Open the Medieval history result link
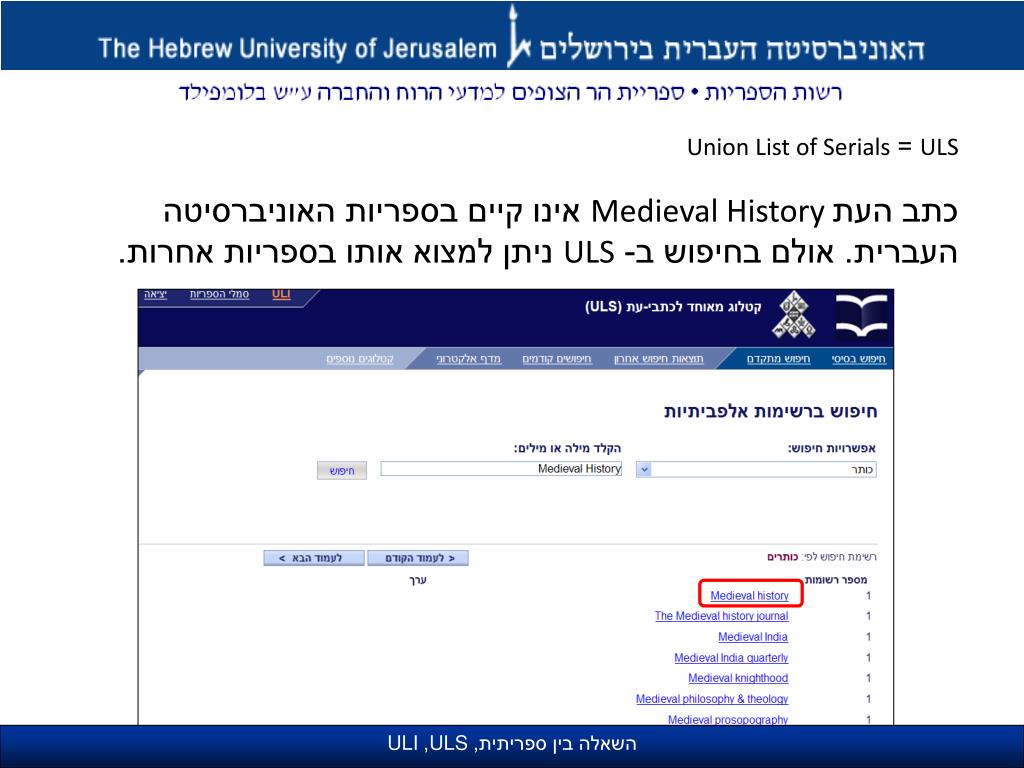The height and width of the screenshot is (768, 1024). (749, 596)
